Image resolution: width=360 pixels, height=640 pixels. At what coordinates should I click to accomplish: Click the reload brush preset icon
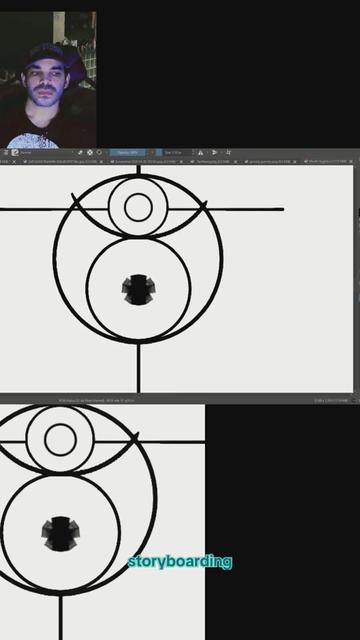[x=99, y=153]
